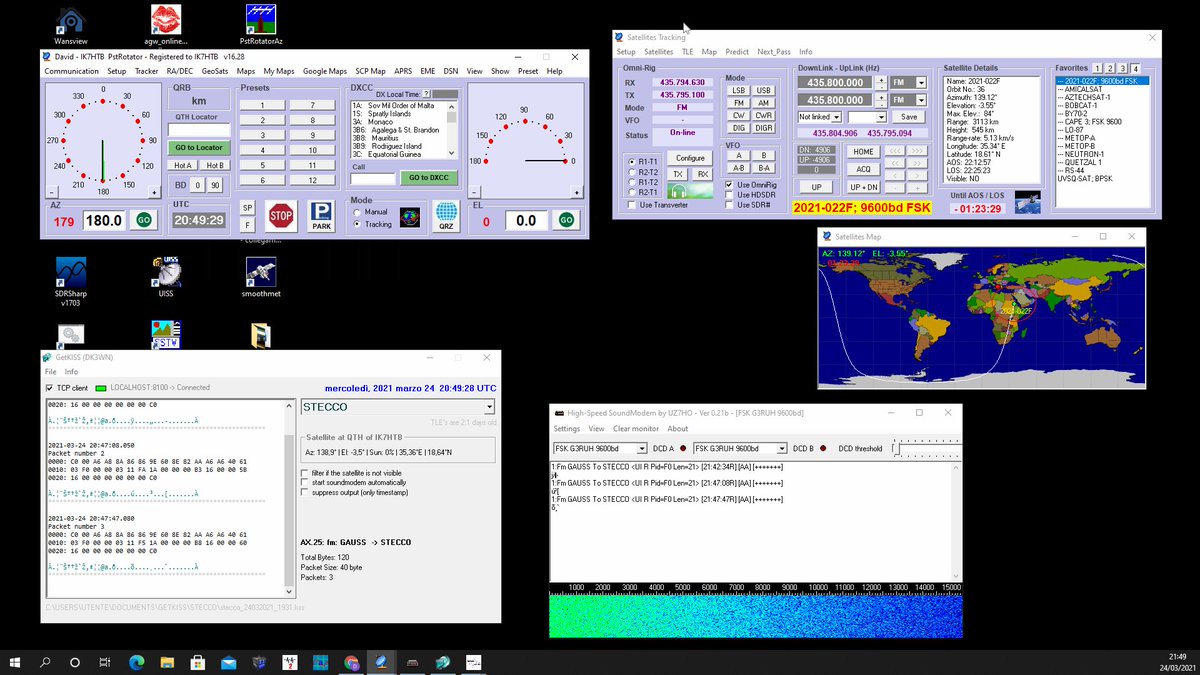1200x675 pixels.
Task: Click the GO to Locator button
Action: click(199, 148)
